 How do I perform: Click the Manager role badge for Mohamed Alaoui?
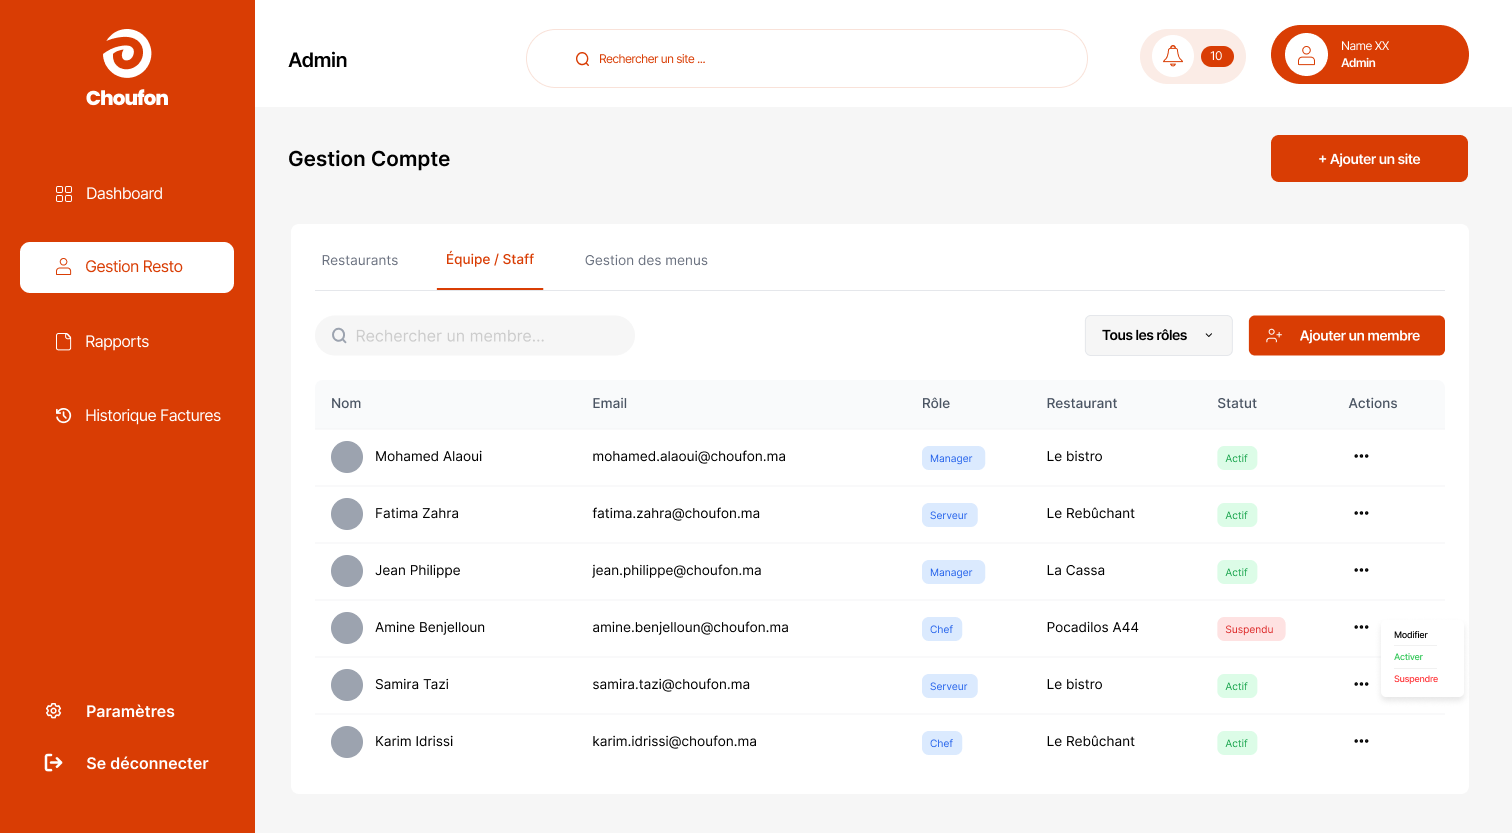click(952, 458)
